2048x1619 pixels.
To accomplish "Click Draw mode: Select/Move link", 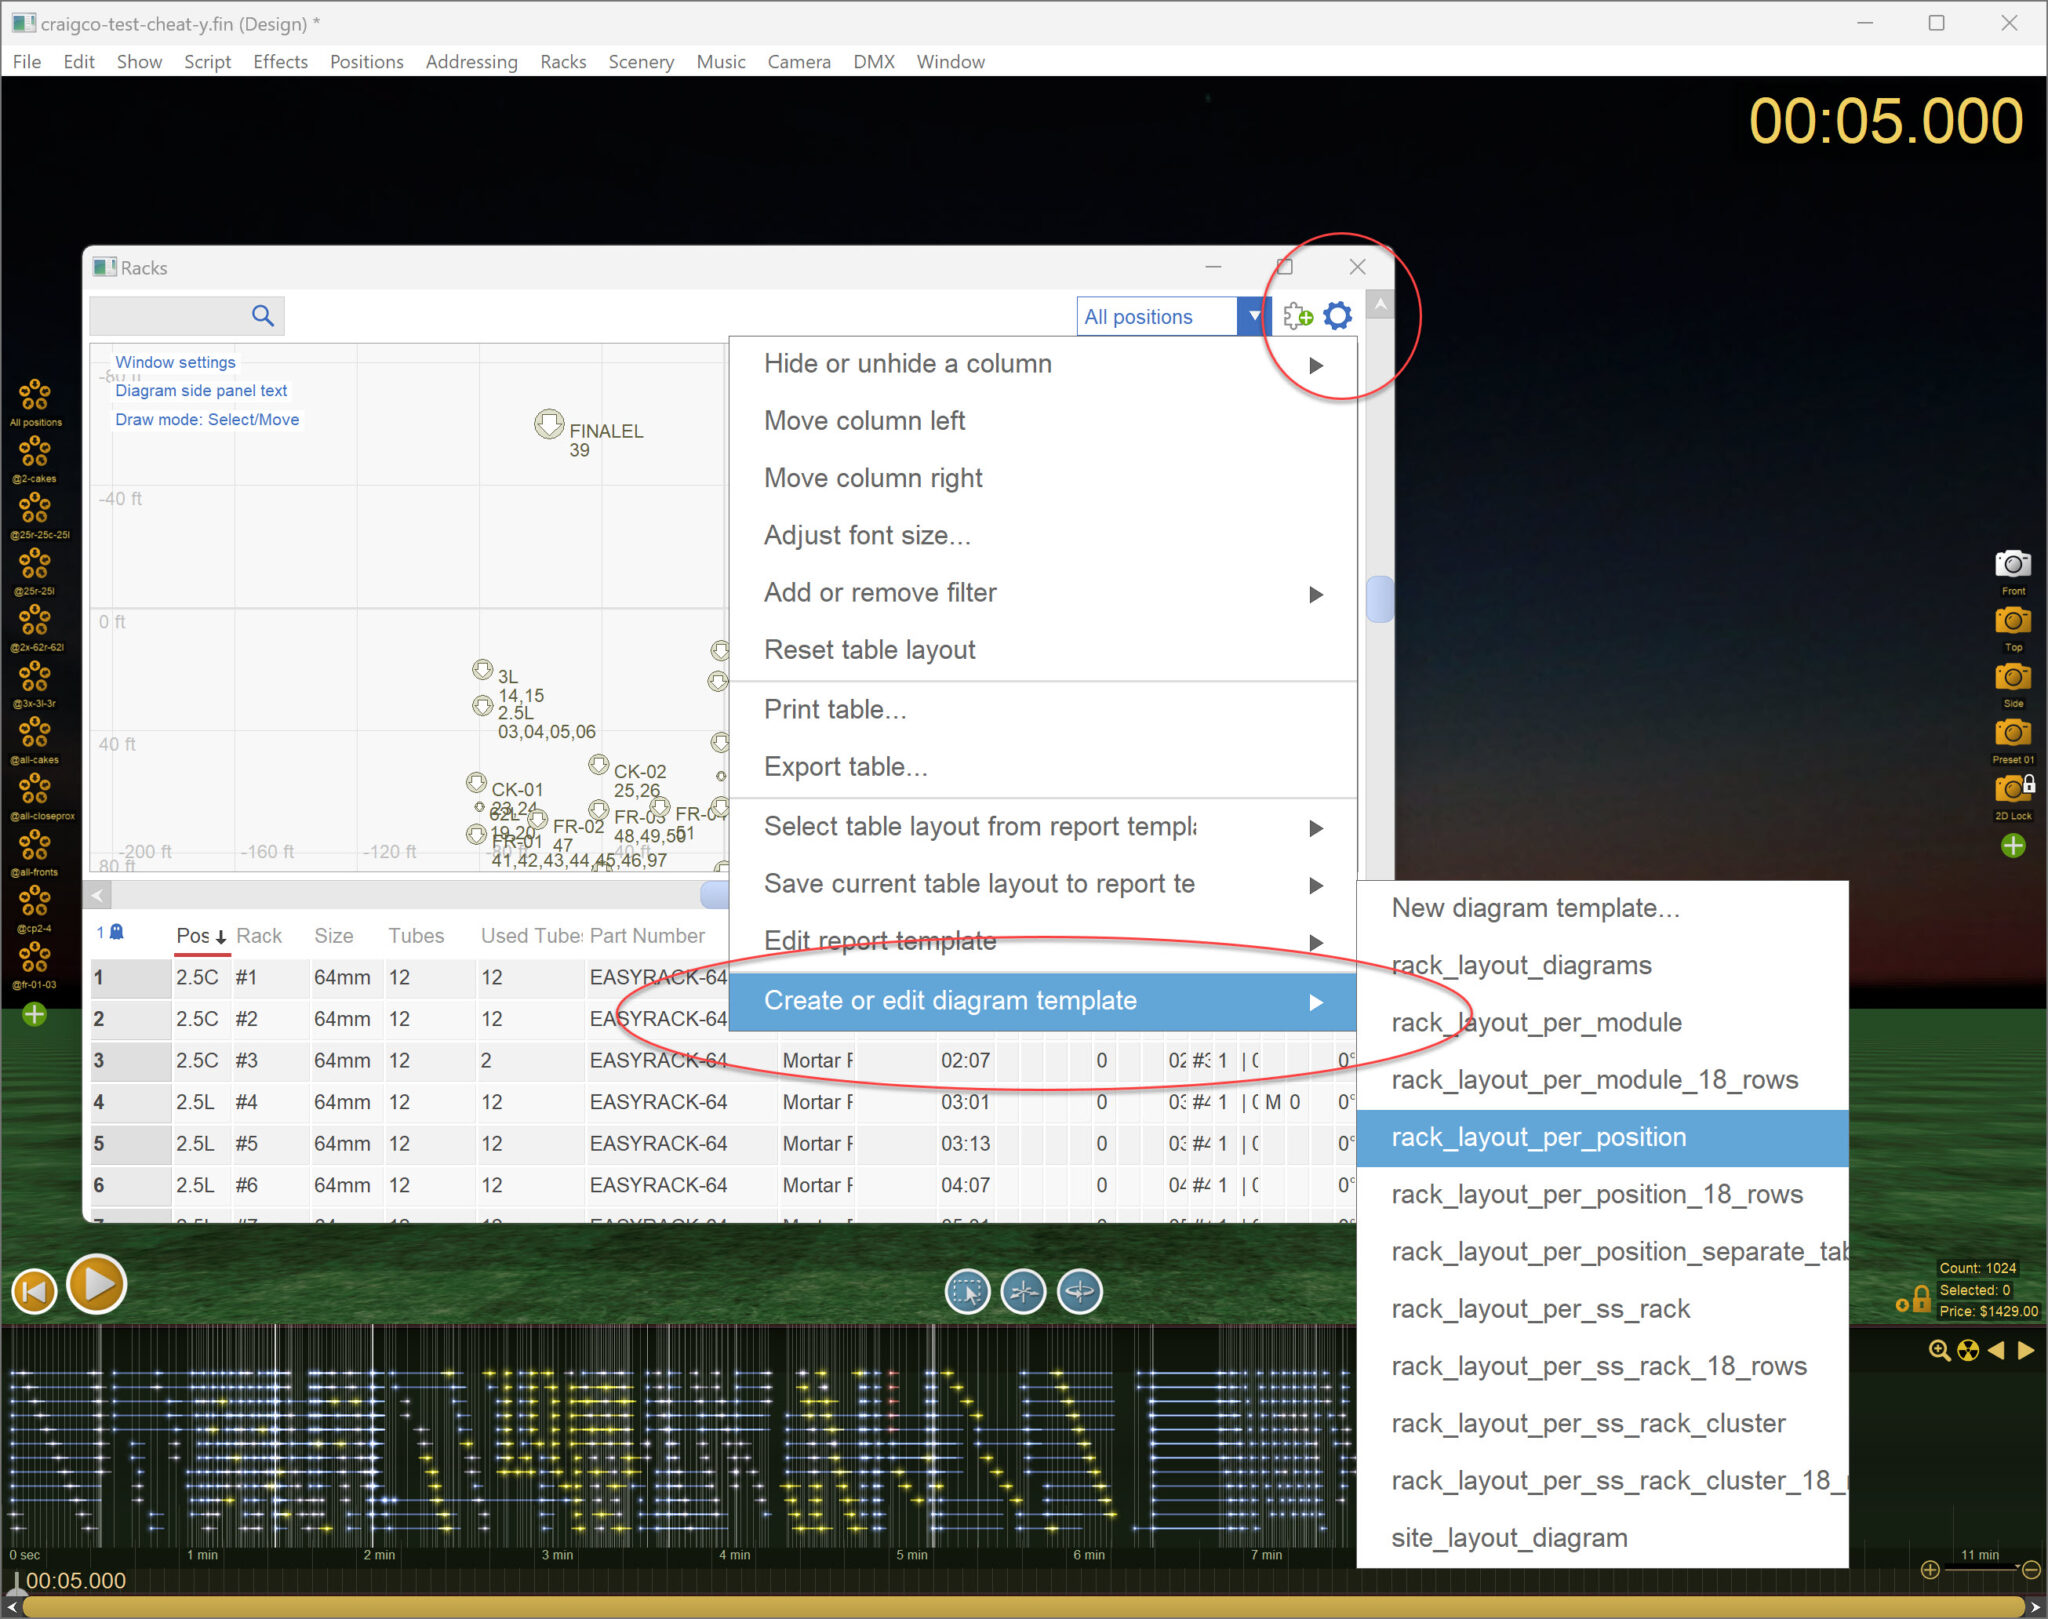I will click(x=207, y=419).
